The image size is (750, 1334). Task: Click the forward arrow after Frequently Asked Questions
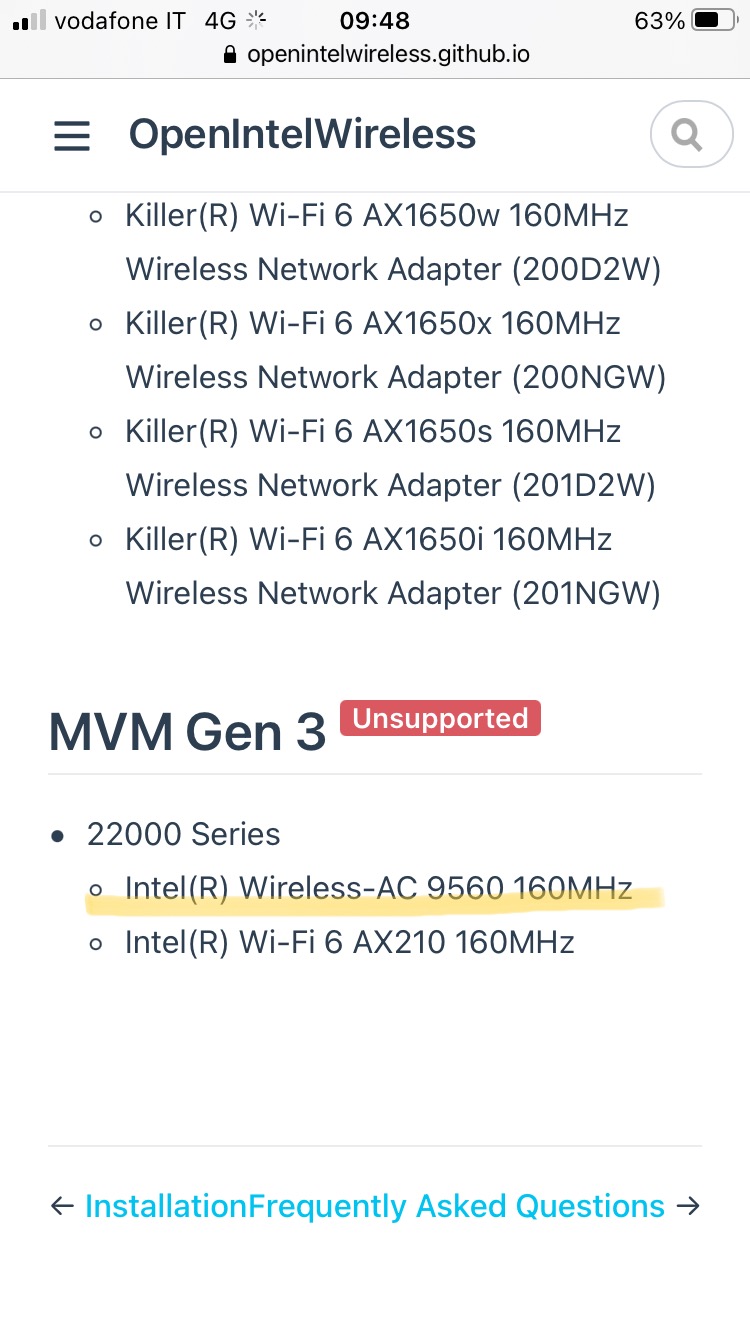pyautogui.click(x=688, y=1206)
